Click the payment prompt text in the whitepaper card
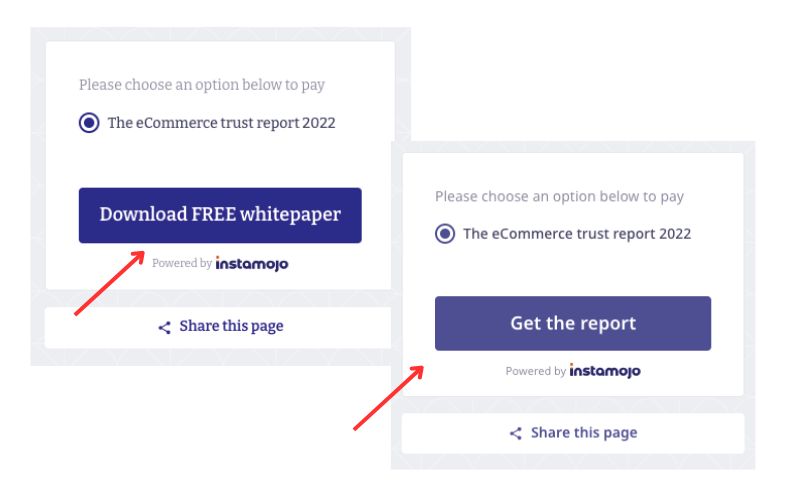The image size is (800, 500). point(202,85)
